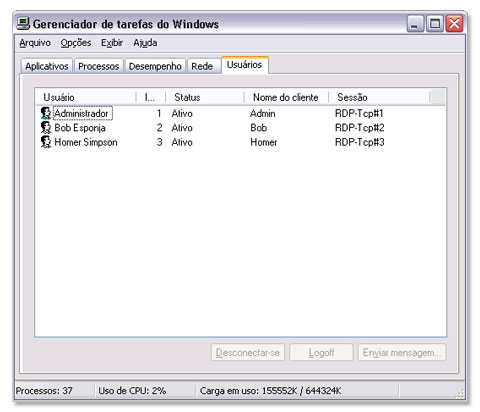Open the Arquivo menu

pyautogui.click(x=35, y=43)
